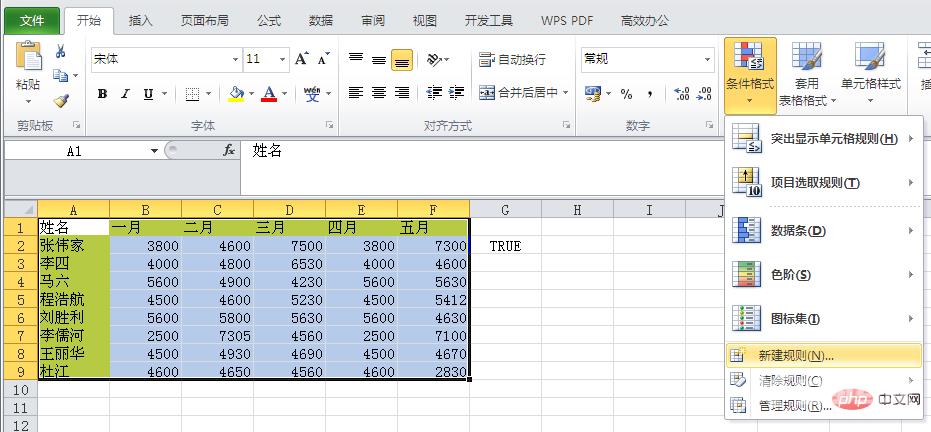Viewport: 931px width, 432px height.
Task: Click the insert function fx icon
Action: pyautogui.click(x=228, y=151)
